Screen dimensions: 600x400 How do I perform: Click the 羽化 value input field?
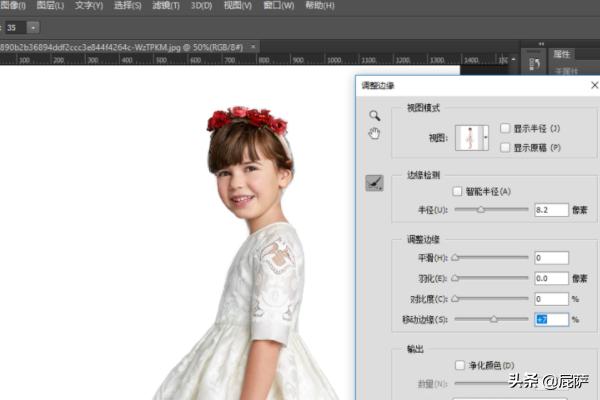coord(551,278)
